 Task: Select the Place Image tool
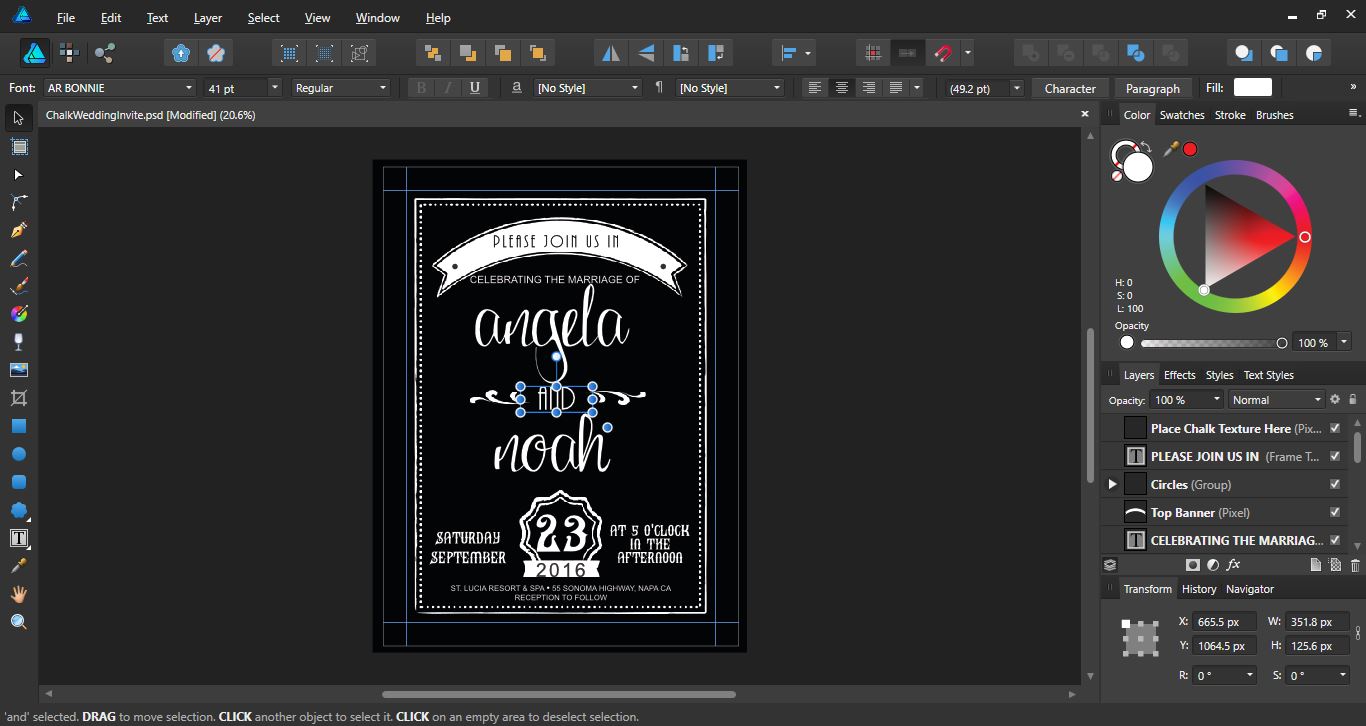click(18, 370)
